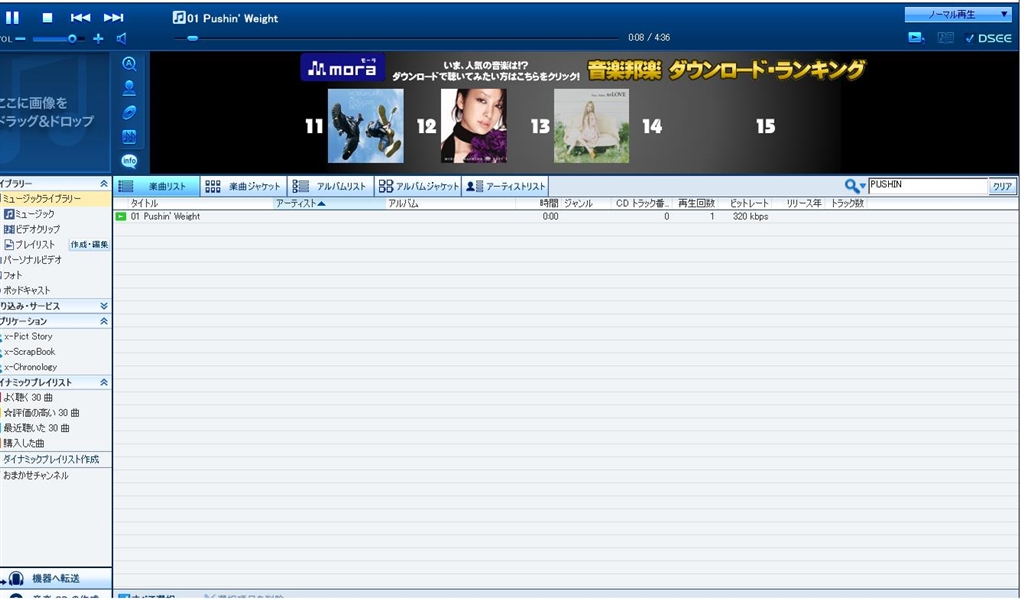Viewport: 1024px width, 610px height.
Task: Click the disc icon beside the artwork
Action: click(x=129, y=112)
